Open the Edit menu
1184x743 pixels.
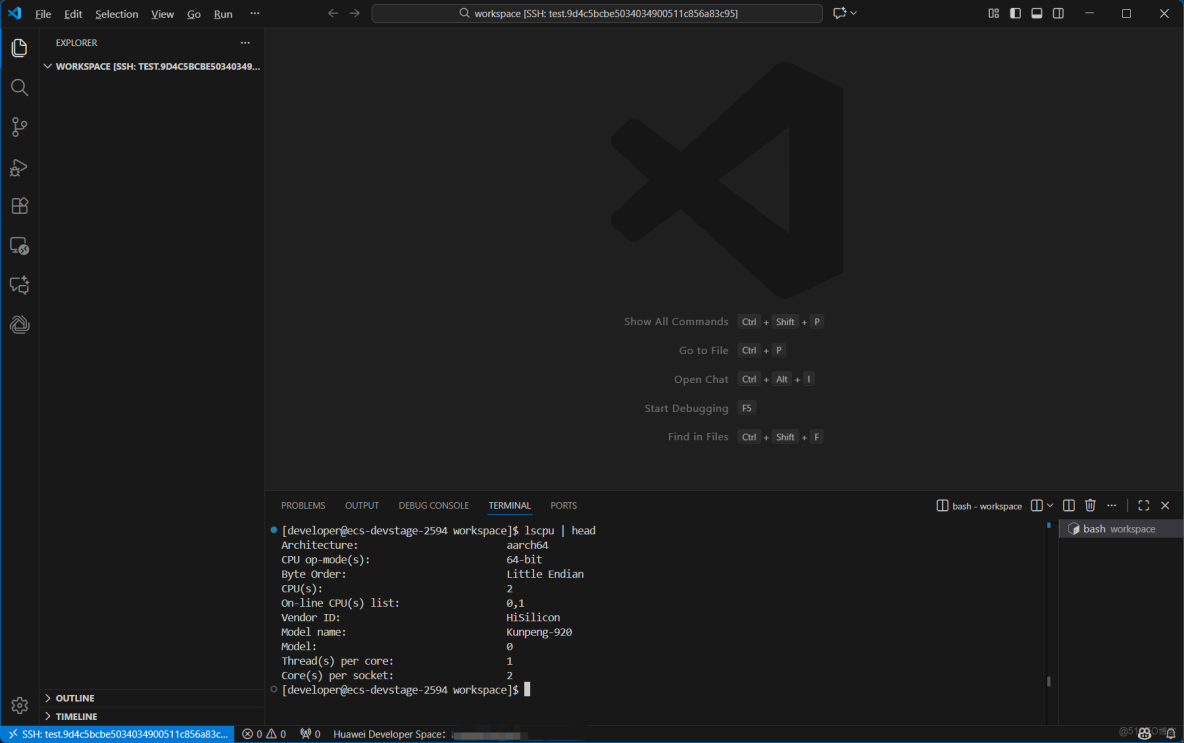click(73, 14)
